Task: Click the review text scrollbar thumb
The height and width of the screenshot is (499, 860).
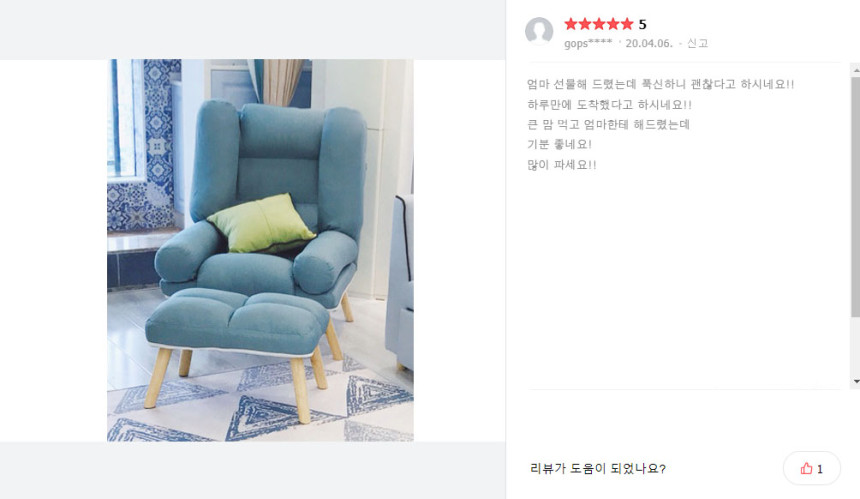Action: (856, 196)
